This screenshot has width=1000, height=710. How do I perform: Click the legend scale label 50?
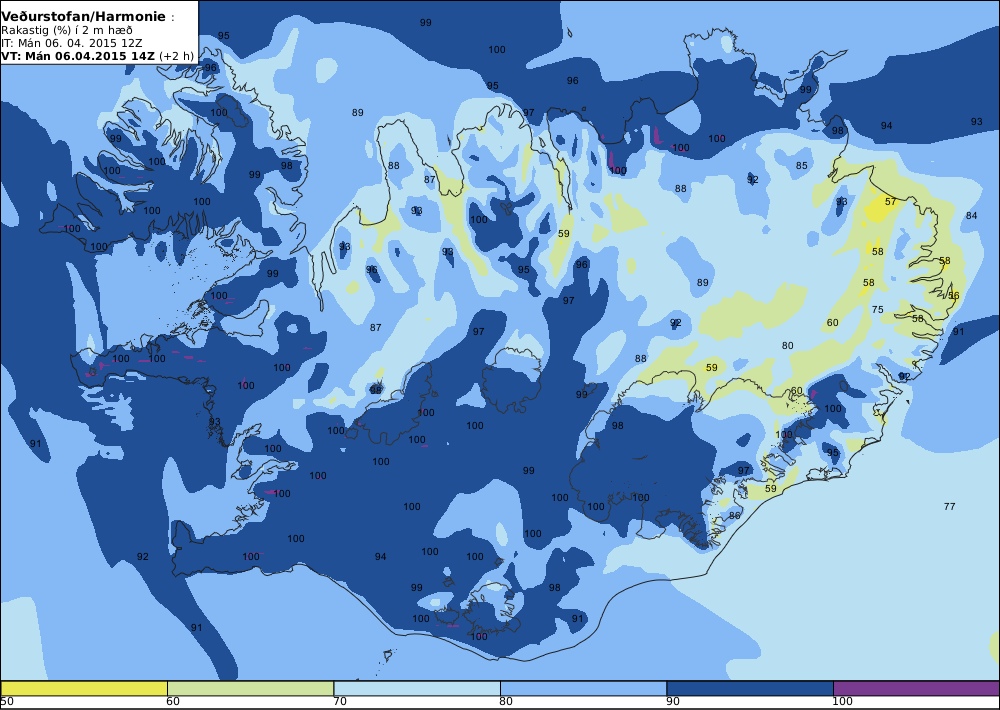click(7, 702)
